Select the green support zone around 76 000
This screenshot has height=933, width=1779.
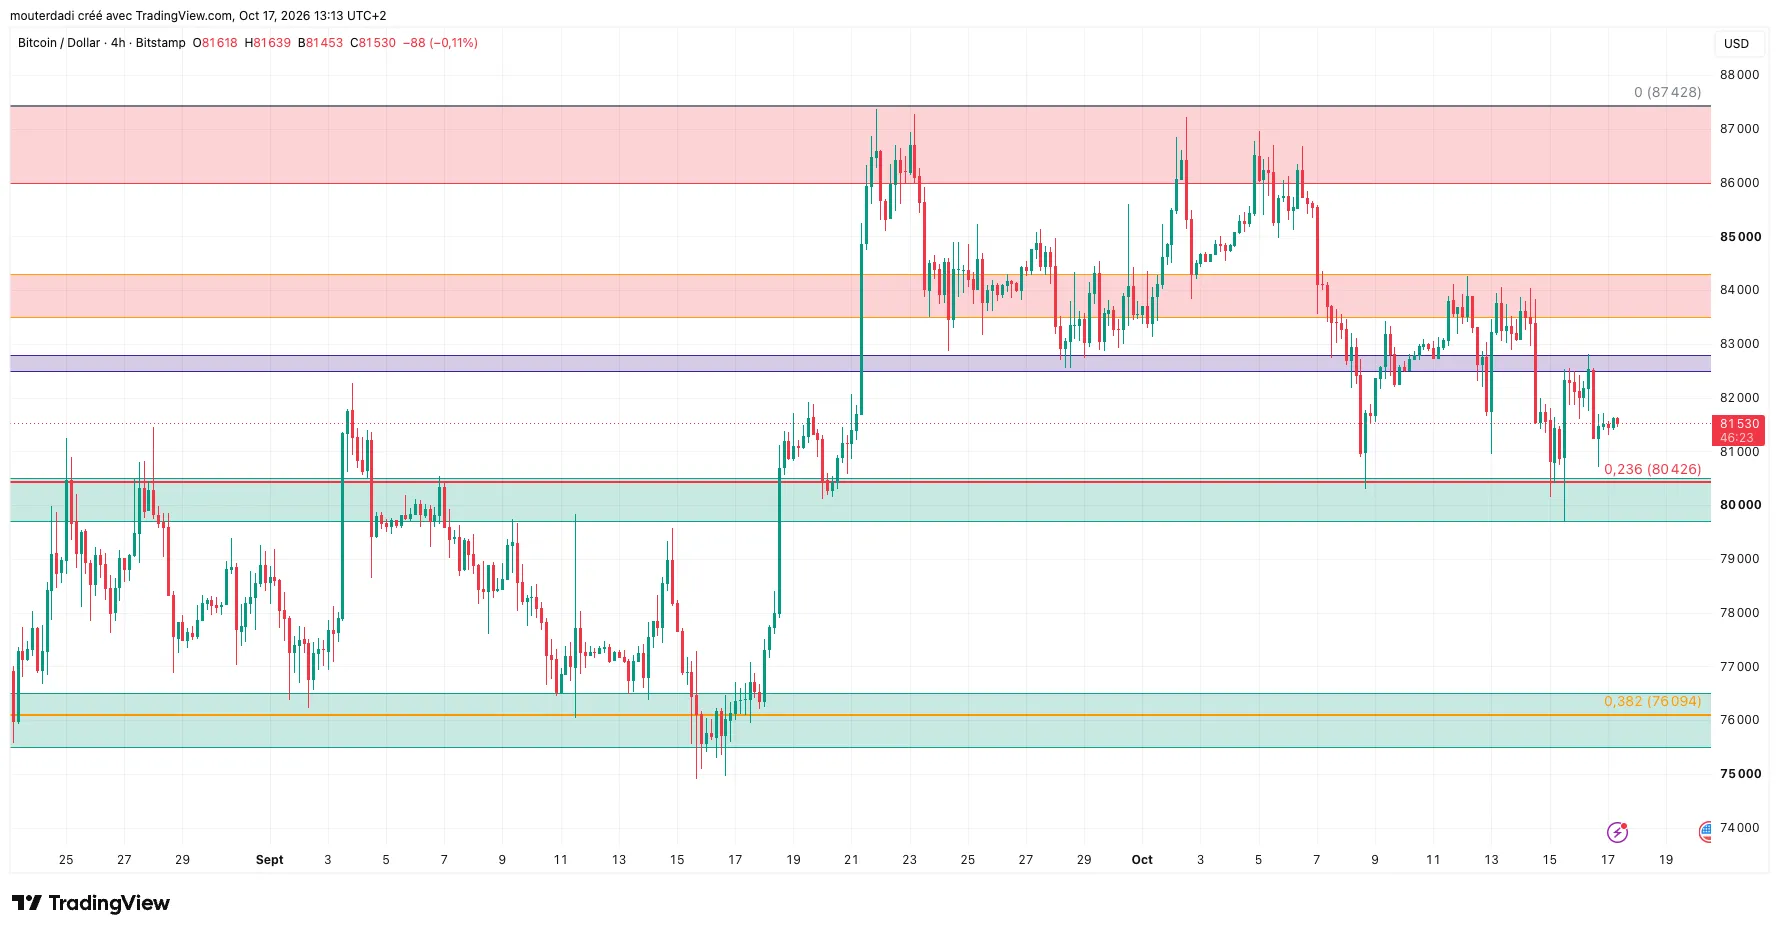tap(860, 721)
